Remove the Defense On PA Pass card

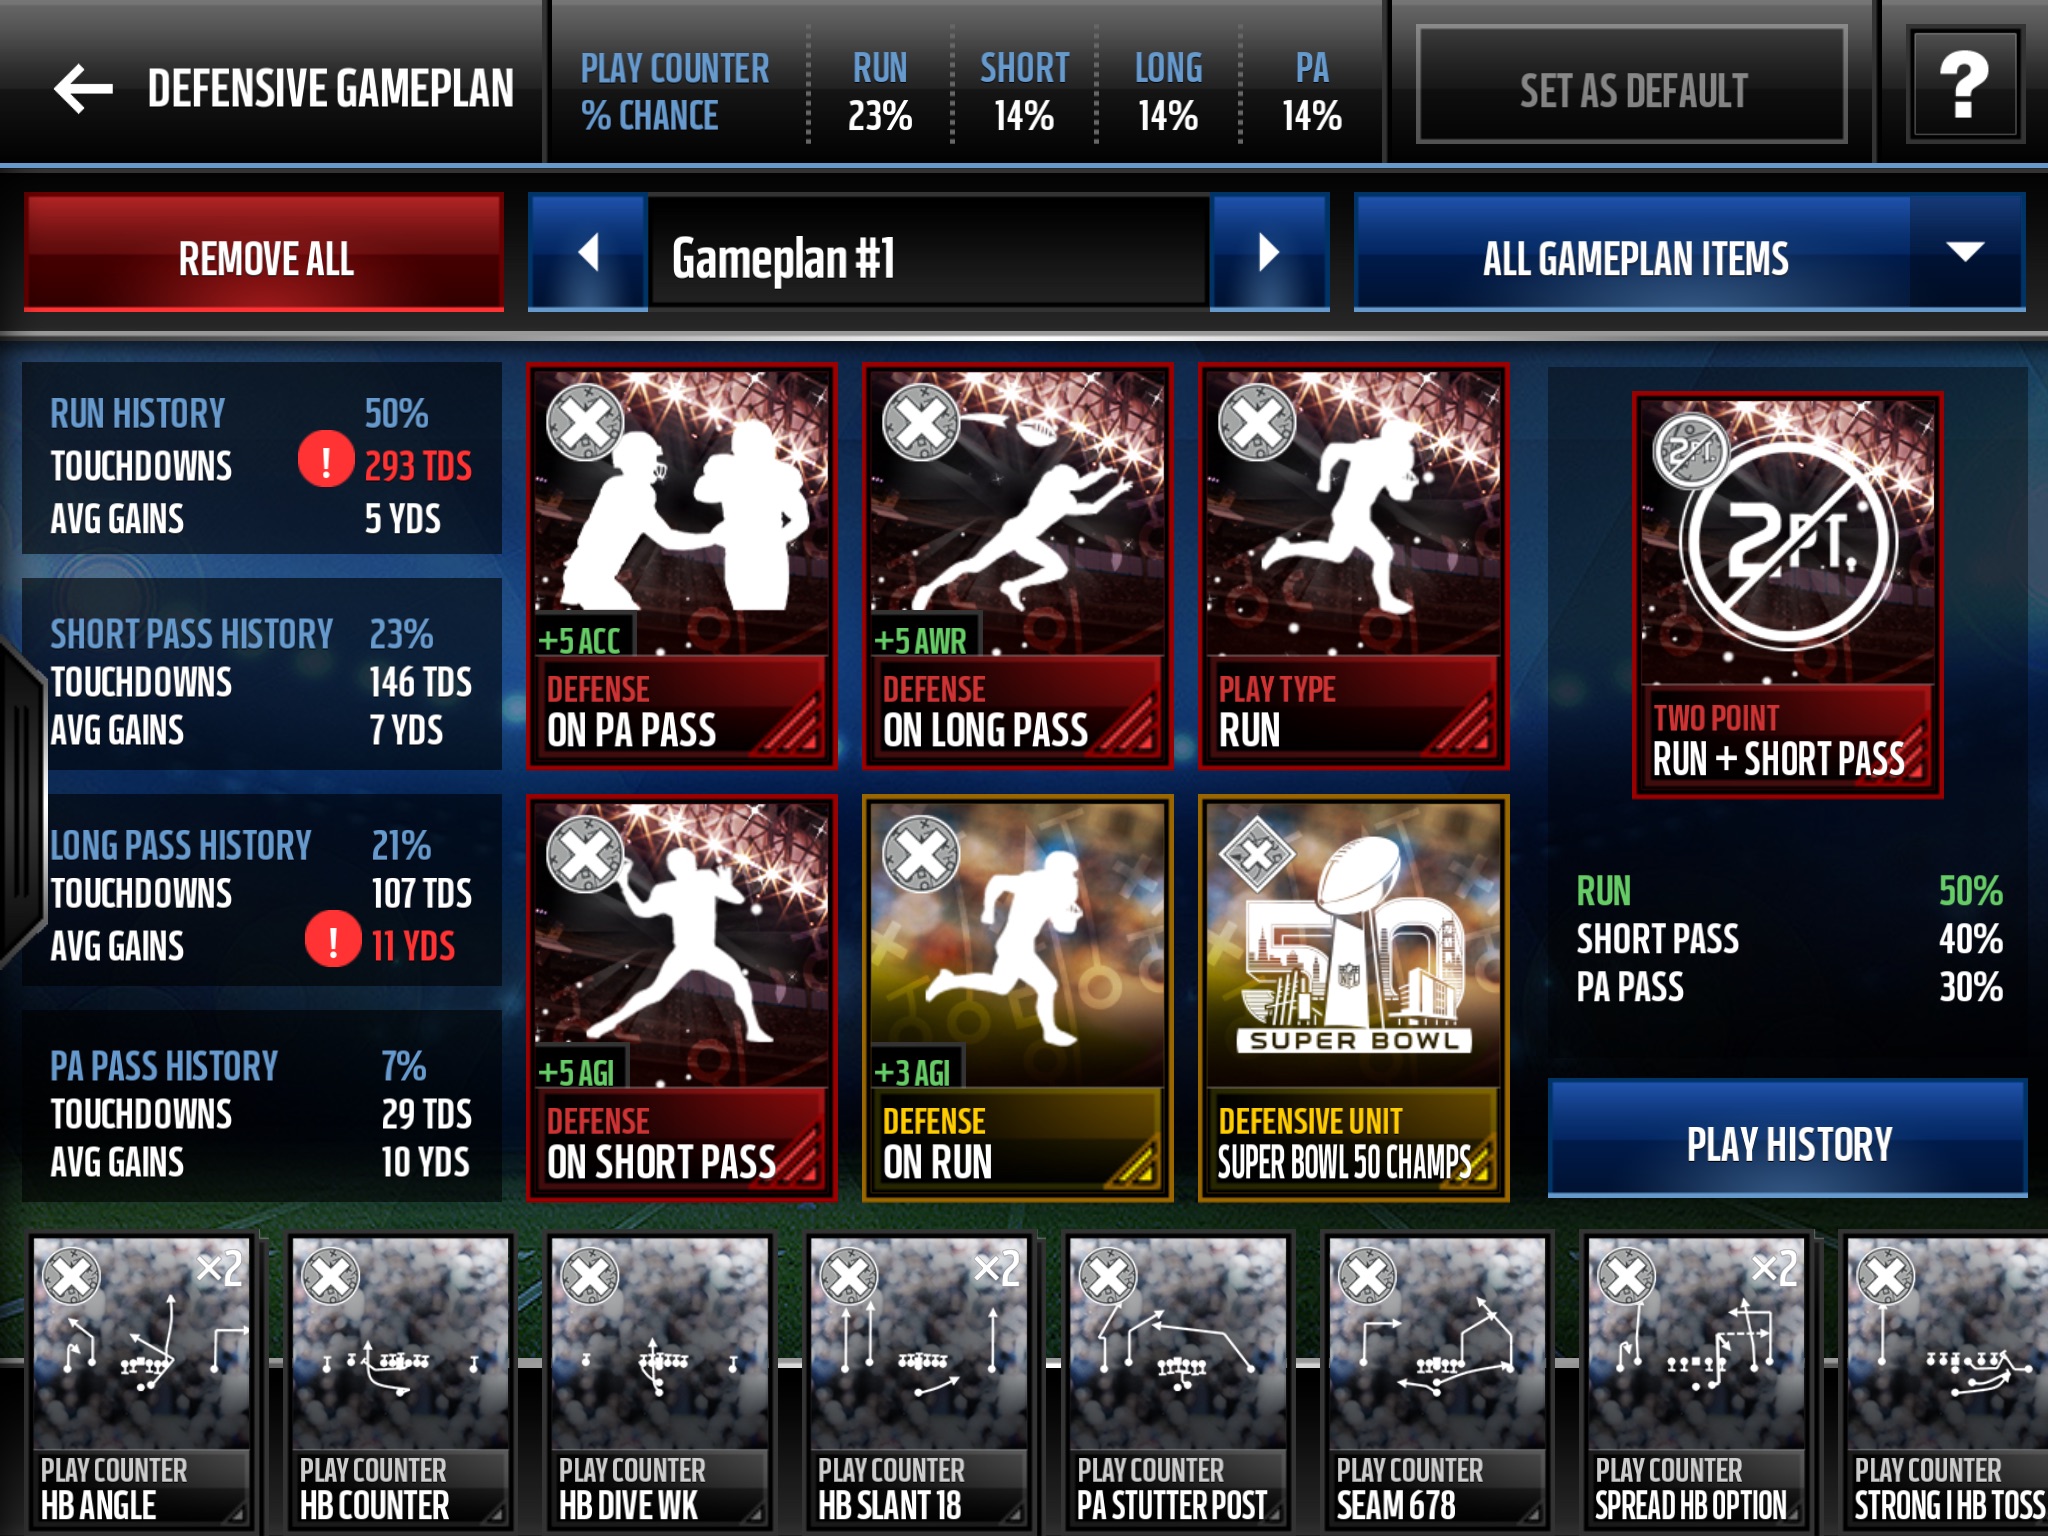[585, 423]
